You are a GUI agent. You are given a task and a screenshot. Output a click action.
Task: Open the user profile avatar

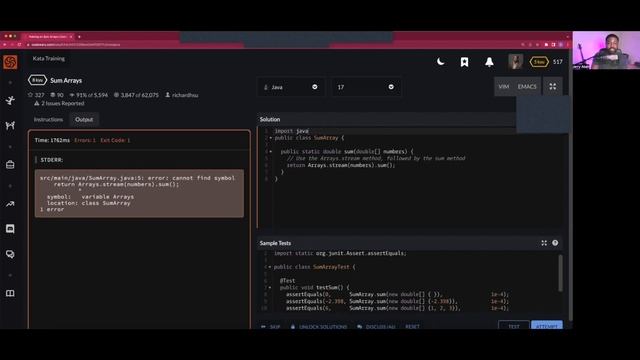516,62
